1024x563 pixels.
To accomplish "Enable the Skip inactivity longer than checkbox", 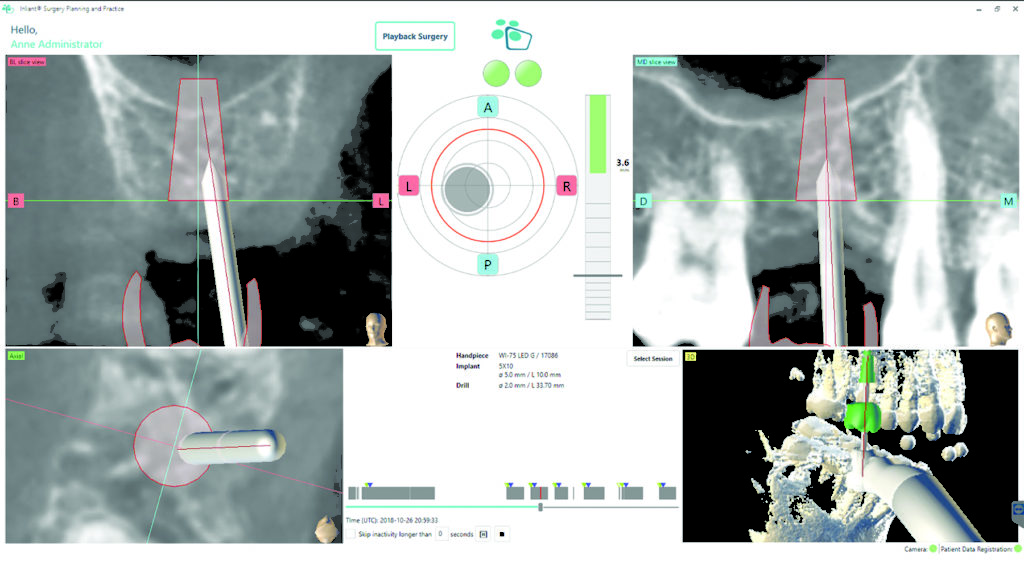I will point(351,534).
